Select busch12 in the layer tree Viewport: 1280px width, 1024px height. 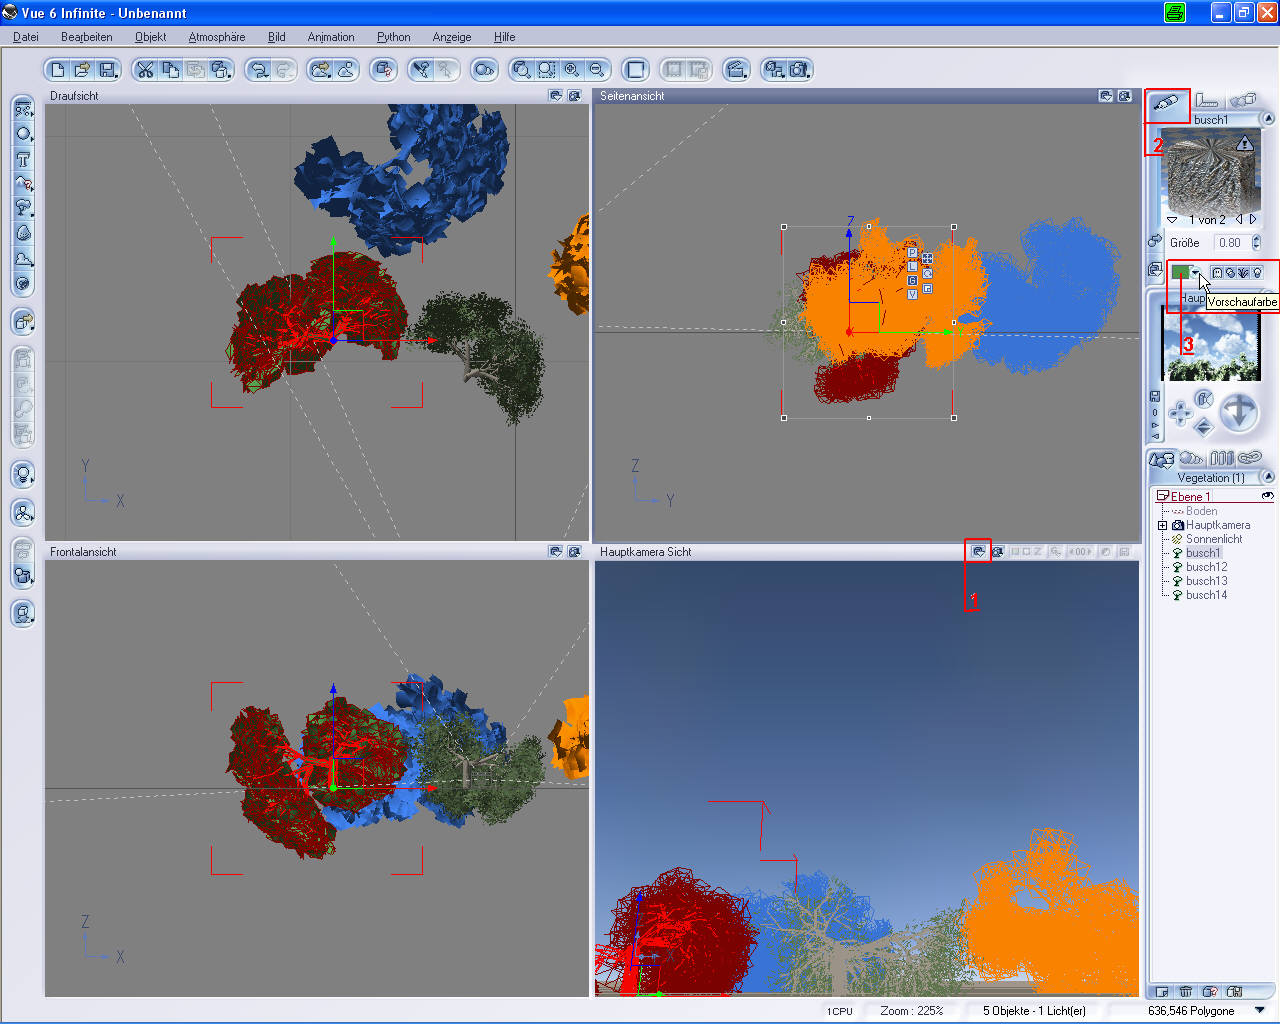pos(1206,567)
